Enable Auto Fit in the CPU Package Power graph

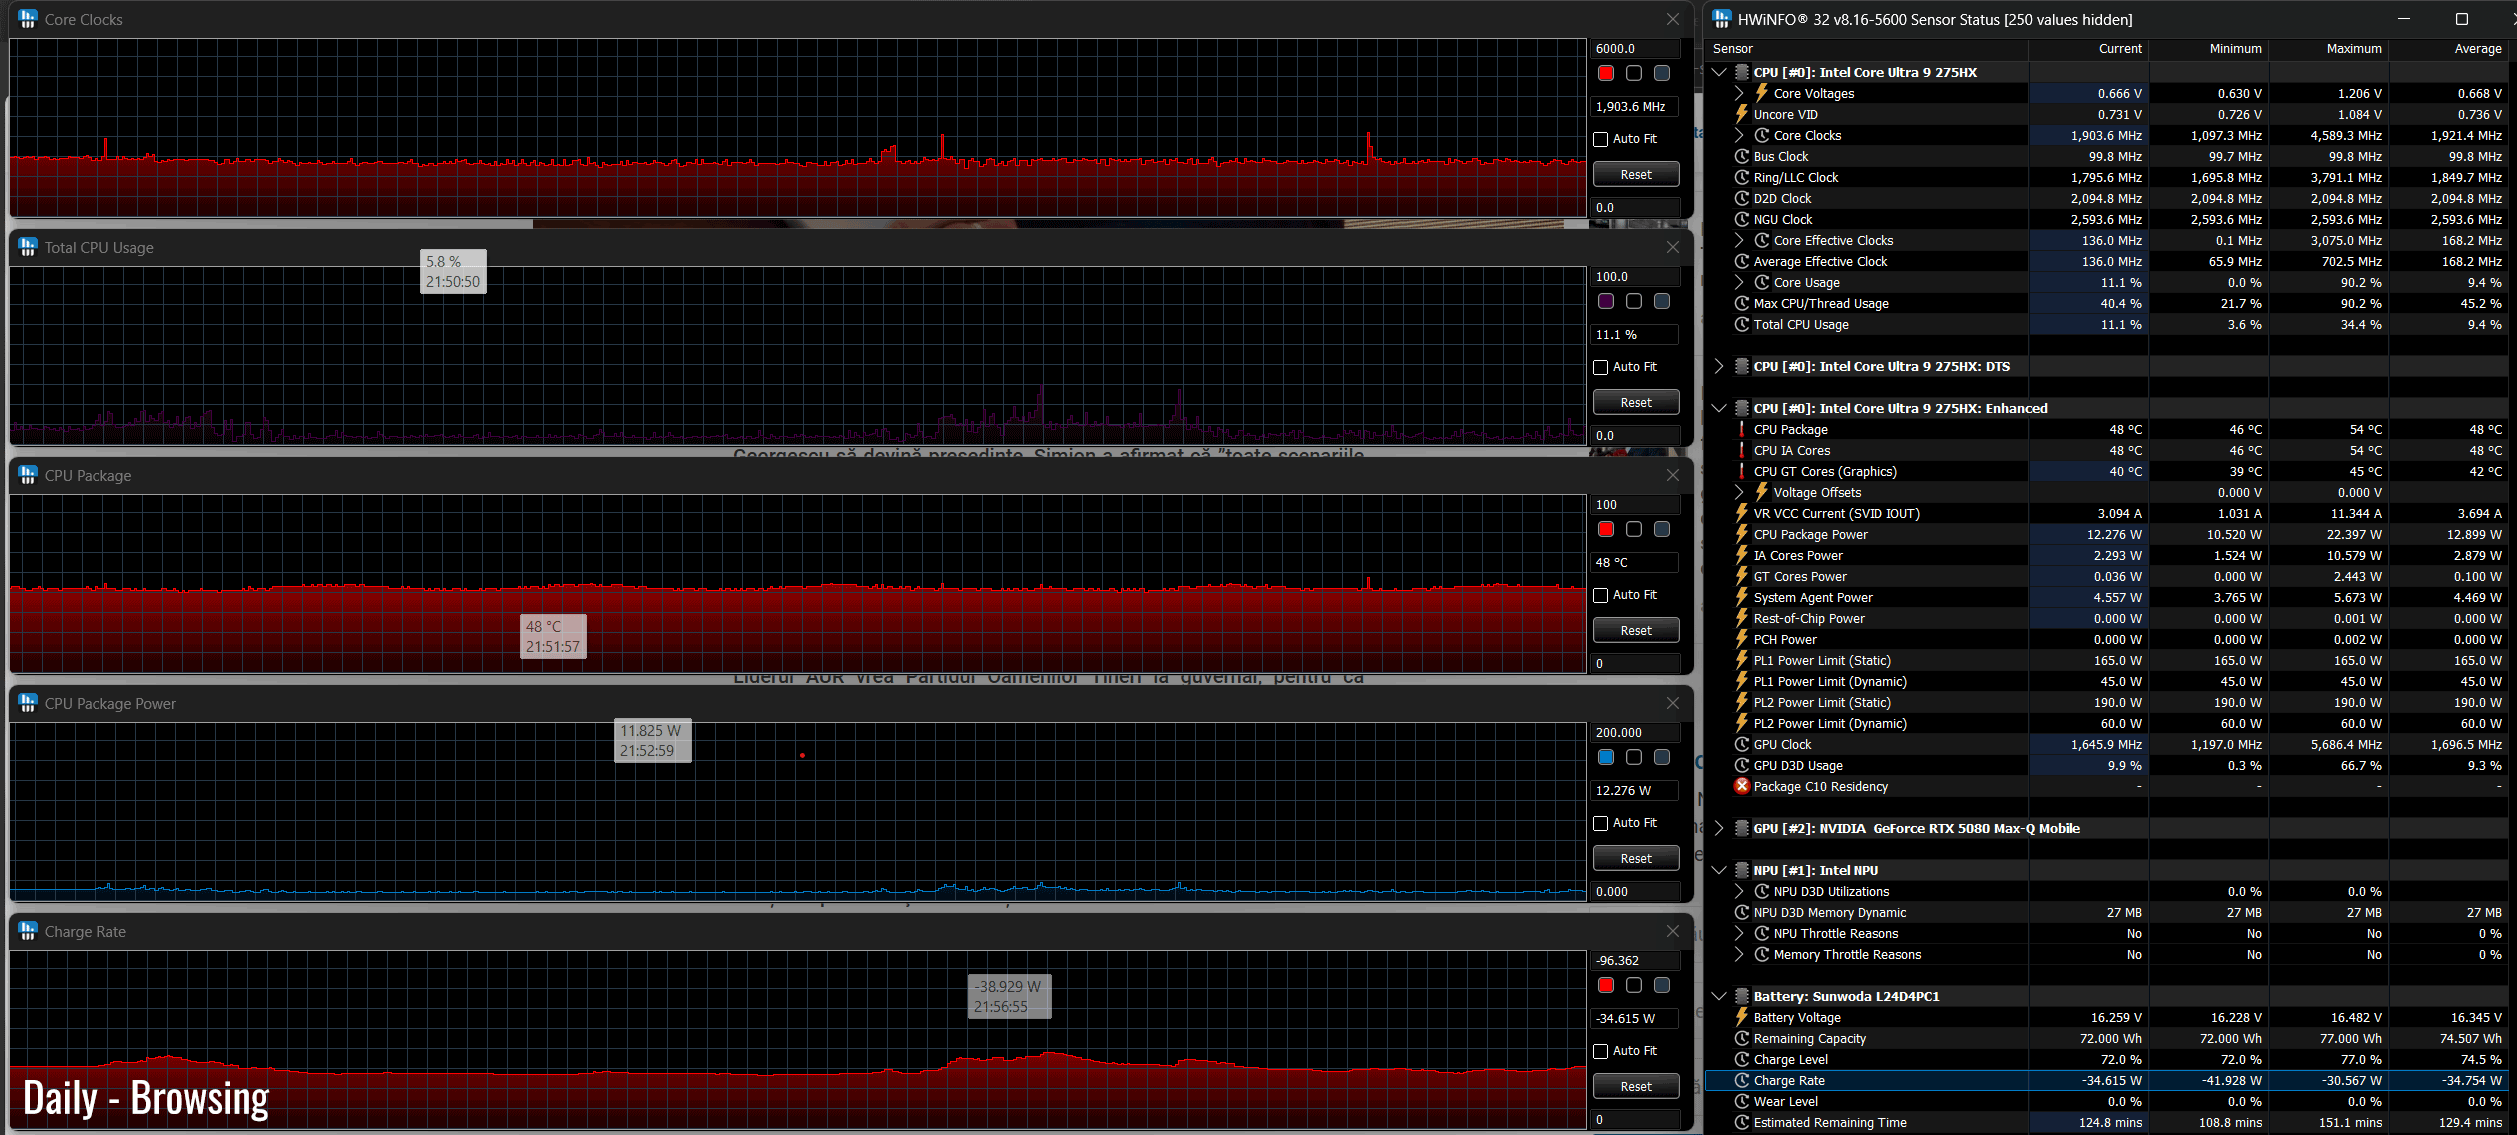(x=1600, y=823)
